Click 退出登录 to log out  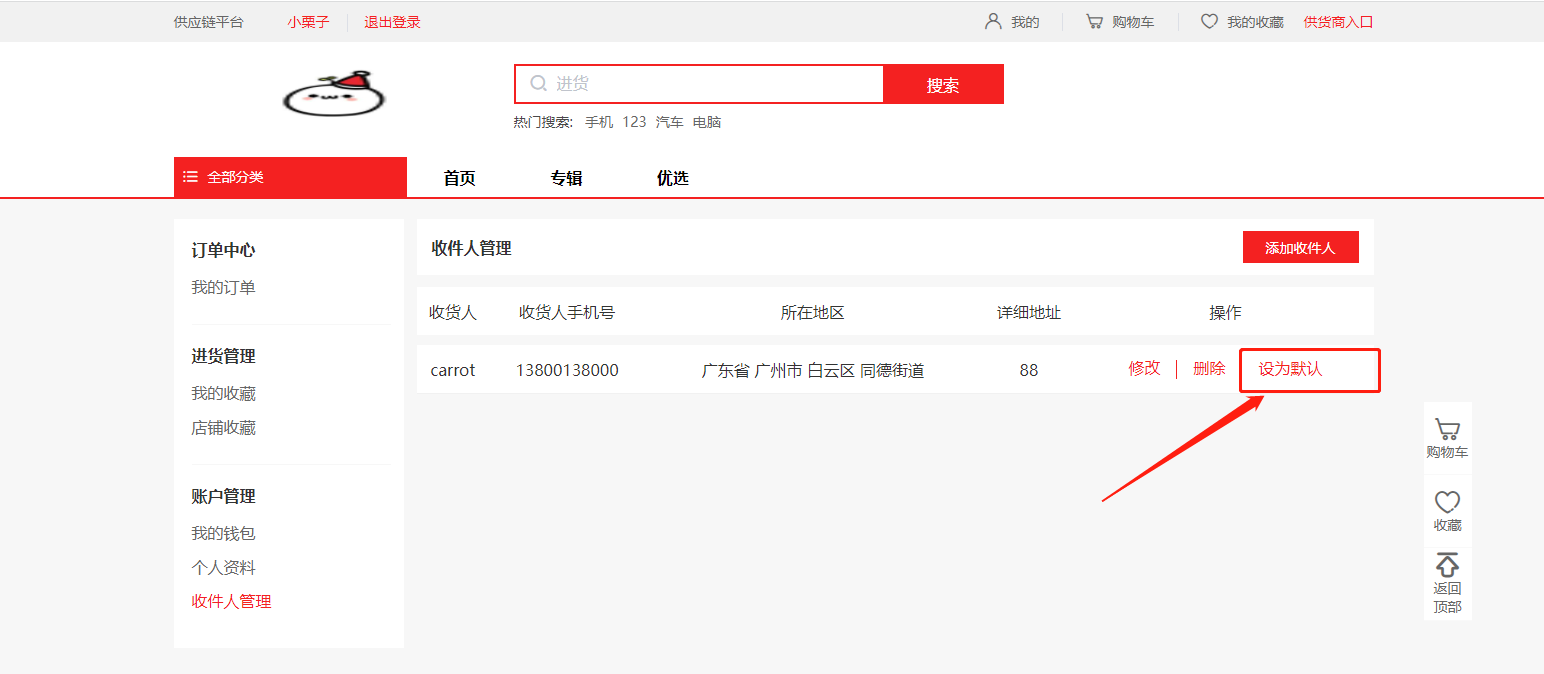pyautogui.click(x=392, y=22)
